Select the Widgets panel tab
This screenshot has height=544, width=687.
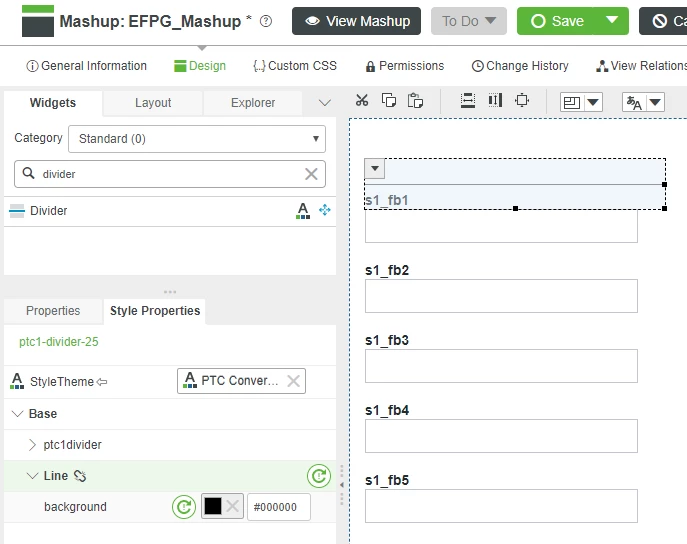coord(53,103)
